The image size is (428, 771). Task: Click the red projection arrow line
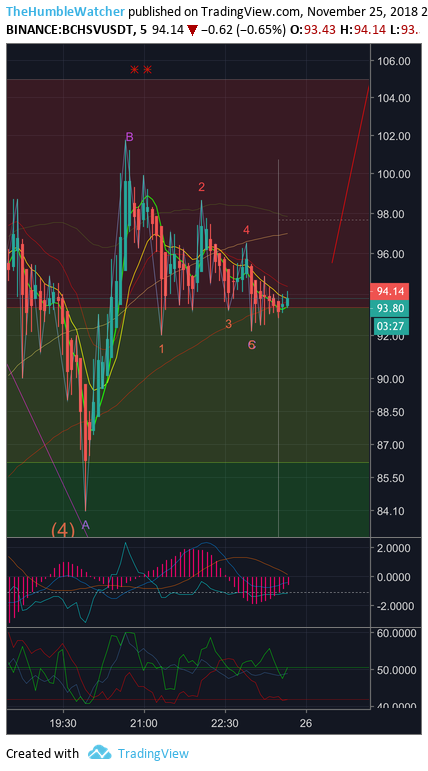pyautogui.click(x=350, y=175)
